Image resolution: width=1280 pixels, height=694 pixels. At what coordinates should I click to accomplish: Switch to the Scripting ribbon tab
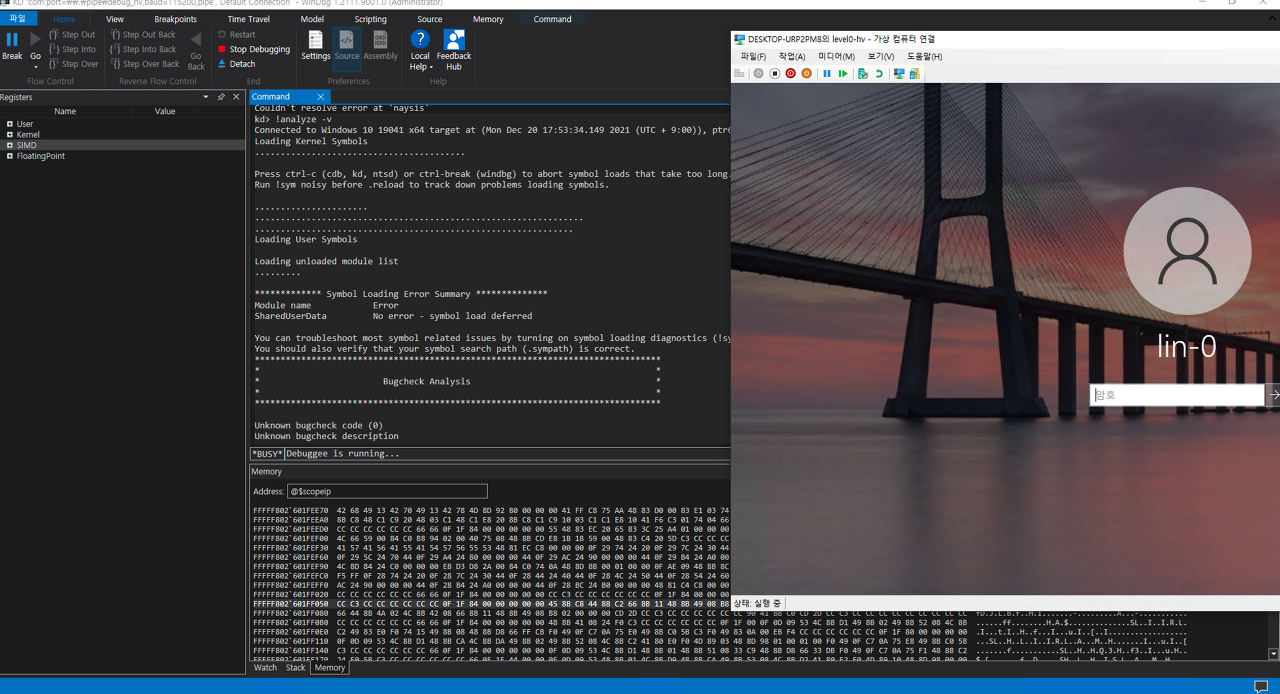pos(370,18)
